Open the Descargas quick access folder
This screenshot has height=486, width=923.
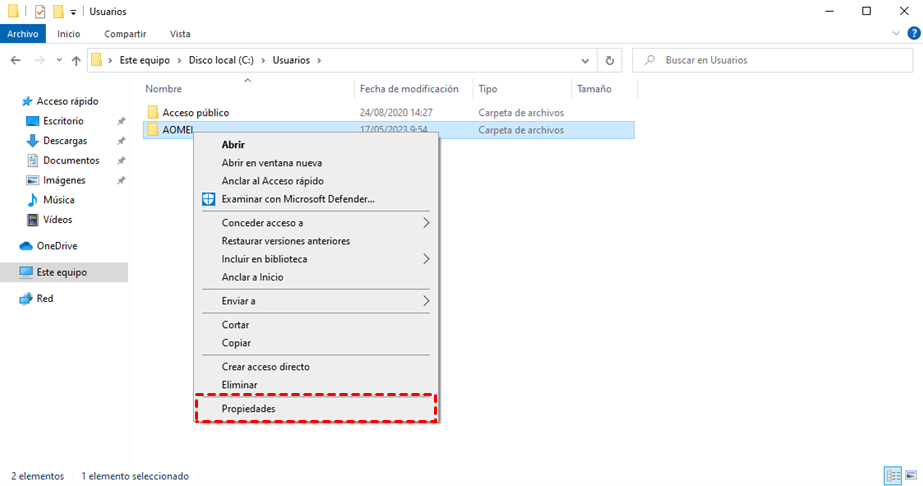pyautogui.click(x=64, y=141)
